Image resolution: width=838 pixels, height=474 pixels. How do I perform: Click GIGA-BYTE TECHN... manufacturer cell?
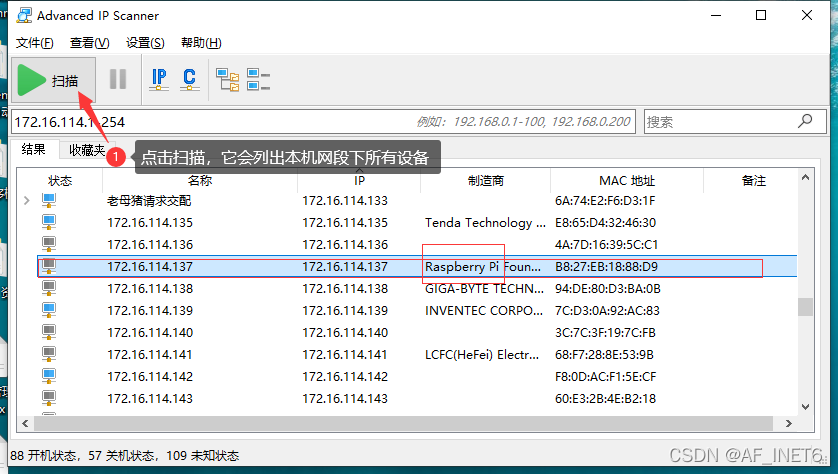[x=484, y=289]
